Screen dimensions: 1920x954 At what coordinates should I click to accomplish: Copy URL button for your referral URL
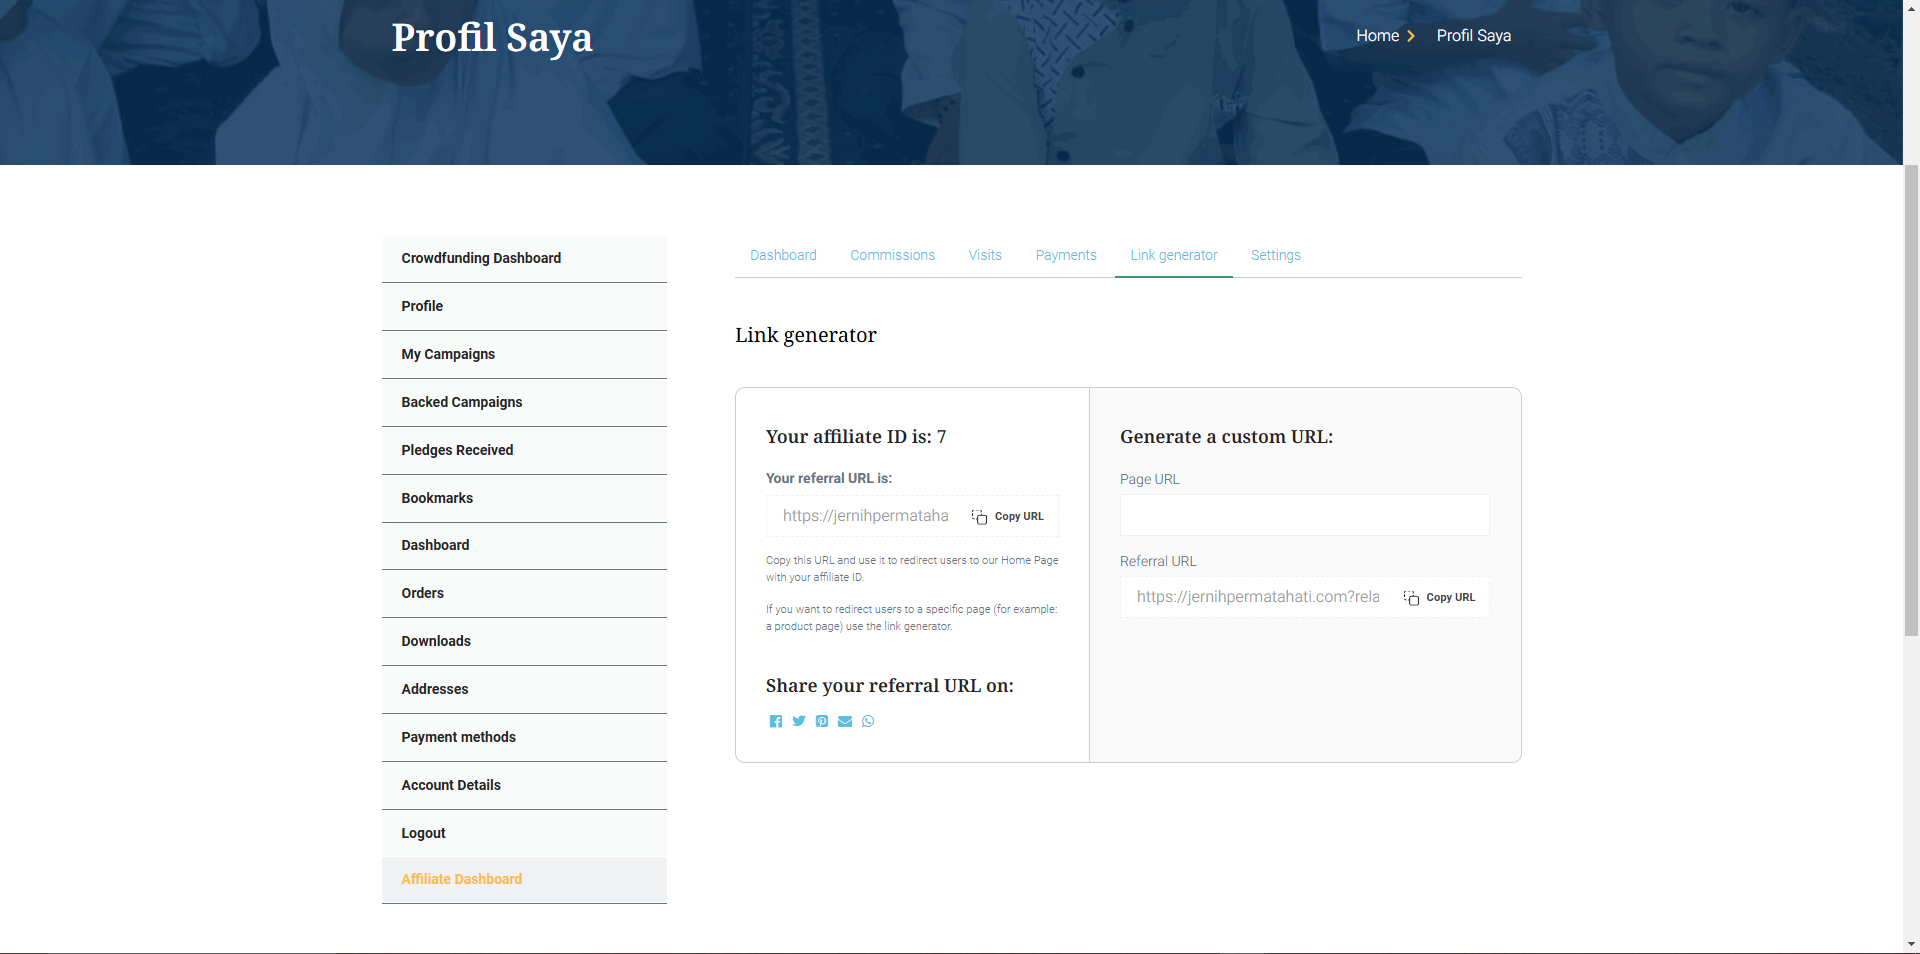[1007, 516]
